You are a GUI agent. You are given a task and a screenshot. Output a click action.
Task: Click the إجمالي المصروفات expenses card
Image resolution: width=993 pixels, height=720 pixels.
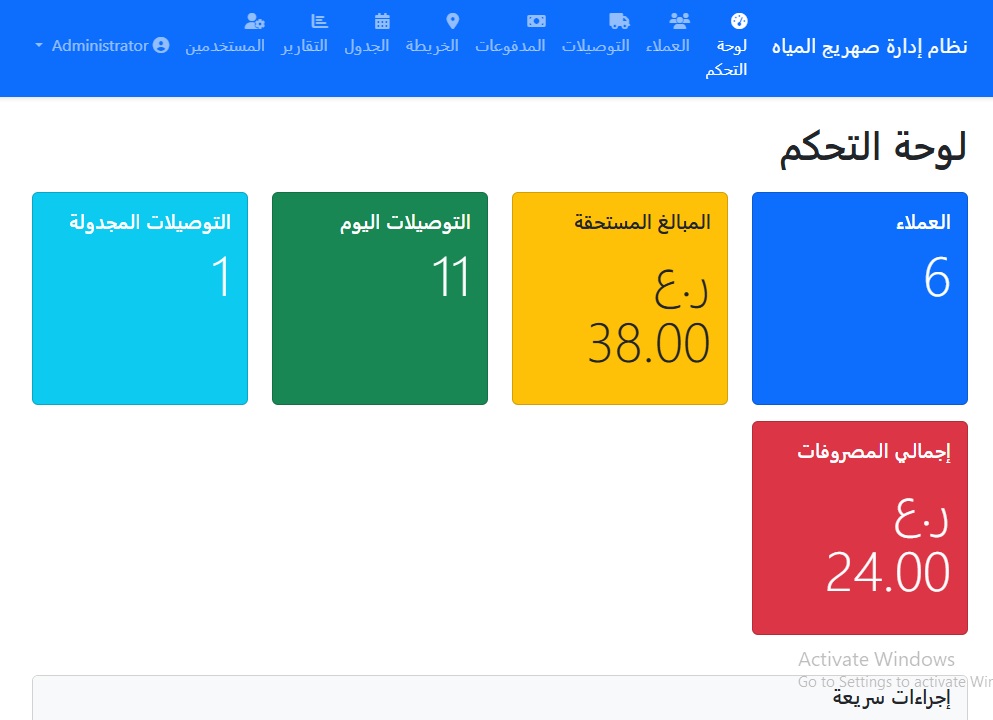[859, 528]
